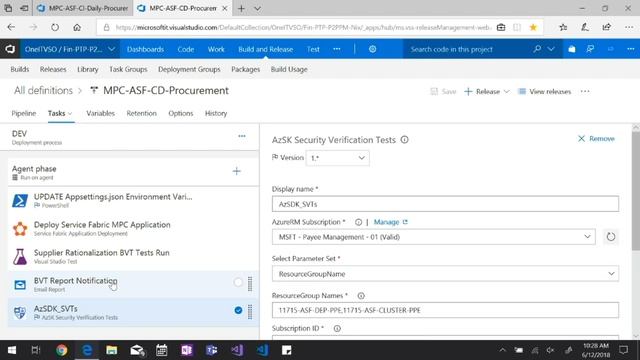Expand the Release button dropdown
Viewport: 640px width, 360px height.
(507, 91)
